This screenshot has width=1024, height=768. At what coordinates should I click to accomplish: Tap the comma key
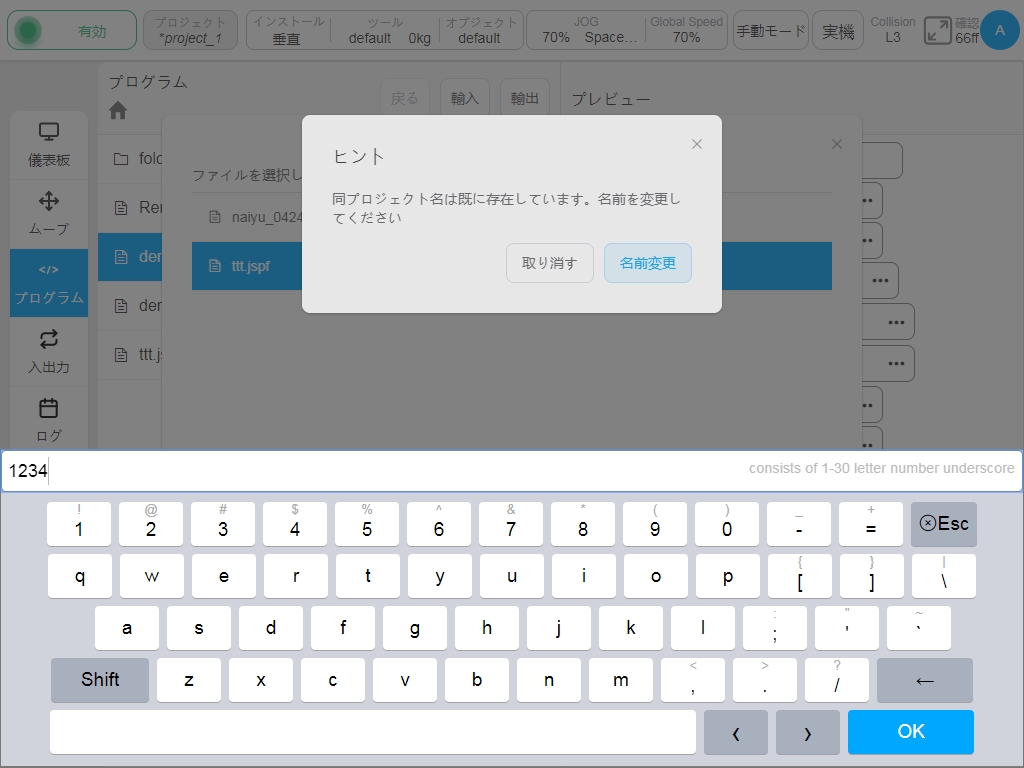(x=693, y=680)
